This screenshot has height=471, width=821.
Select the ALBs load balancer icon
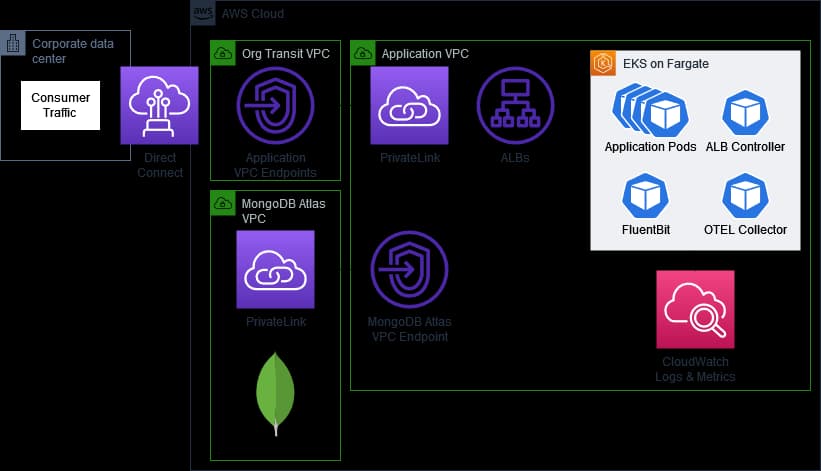(515, 105)
